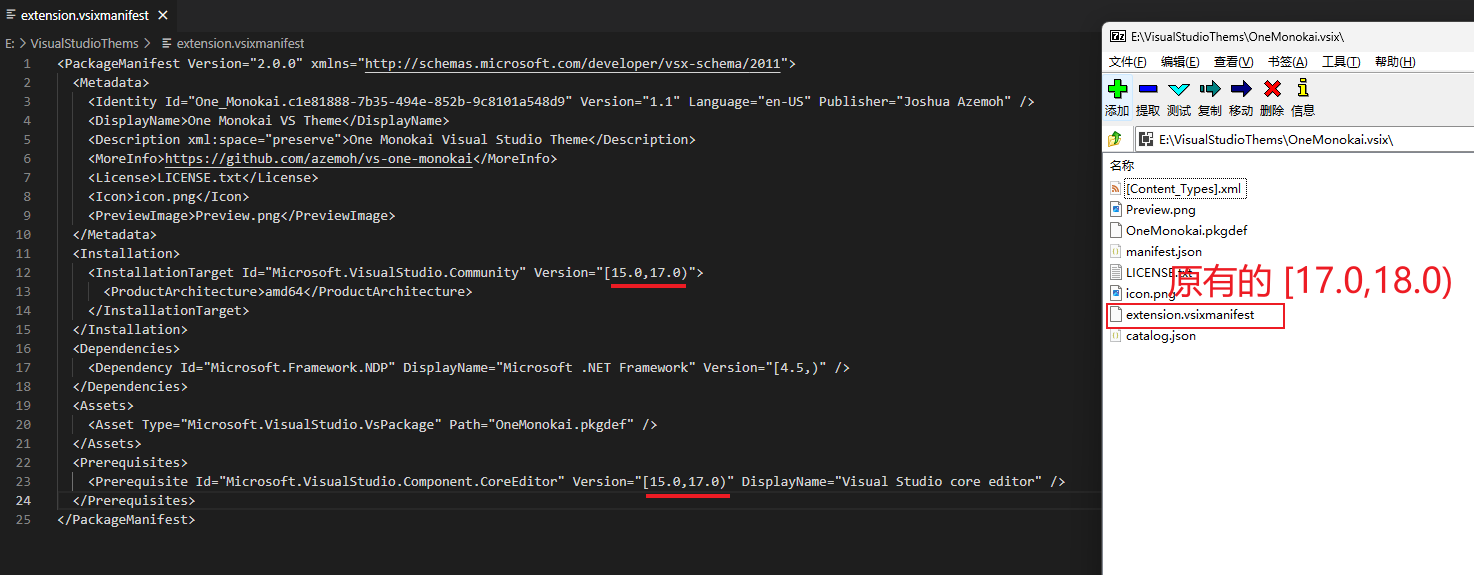Open the 工具(T) menu
1474x575 pixels.
coord(1341,62)
